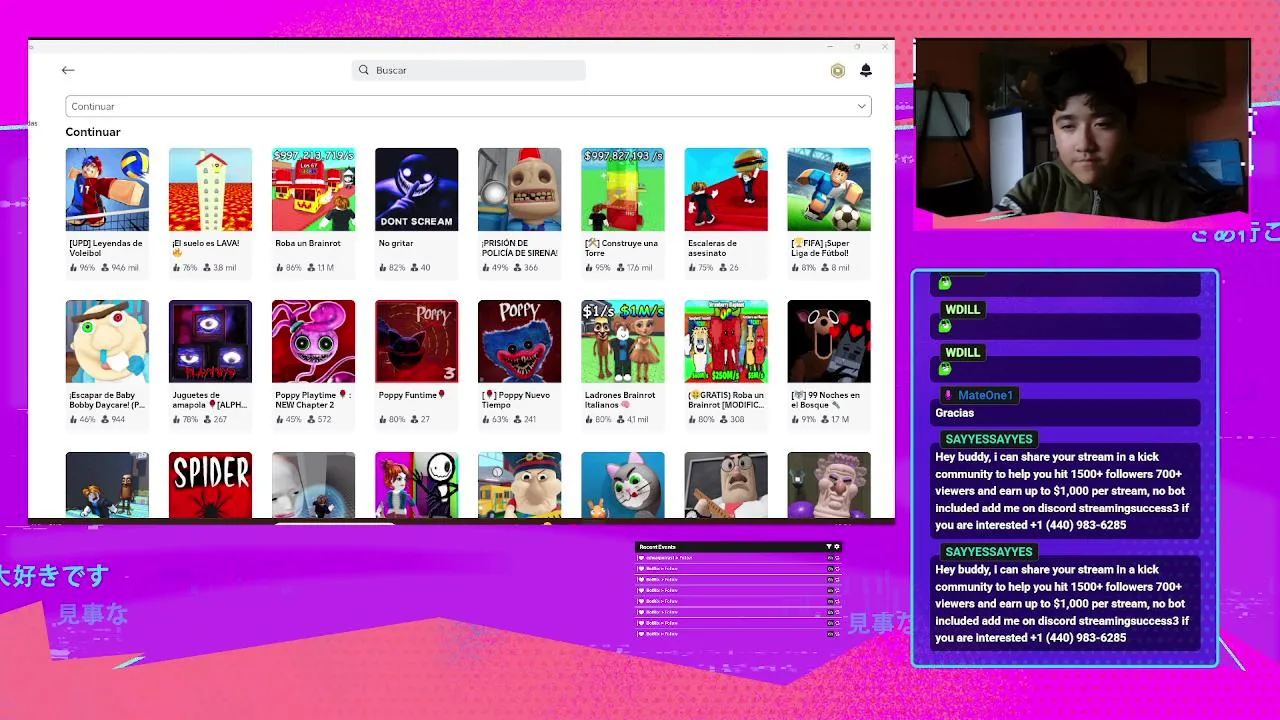Click '99 Noches en el Bosque' title
The height and width of the screenshot is (720, 1280).
click(826, 400)
